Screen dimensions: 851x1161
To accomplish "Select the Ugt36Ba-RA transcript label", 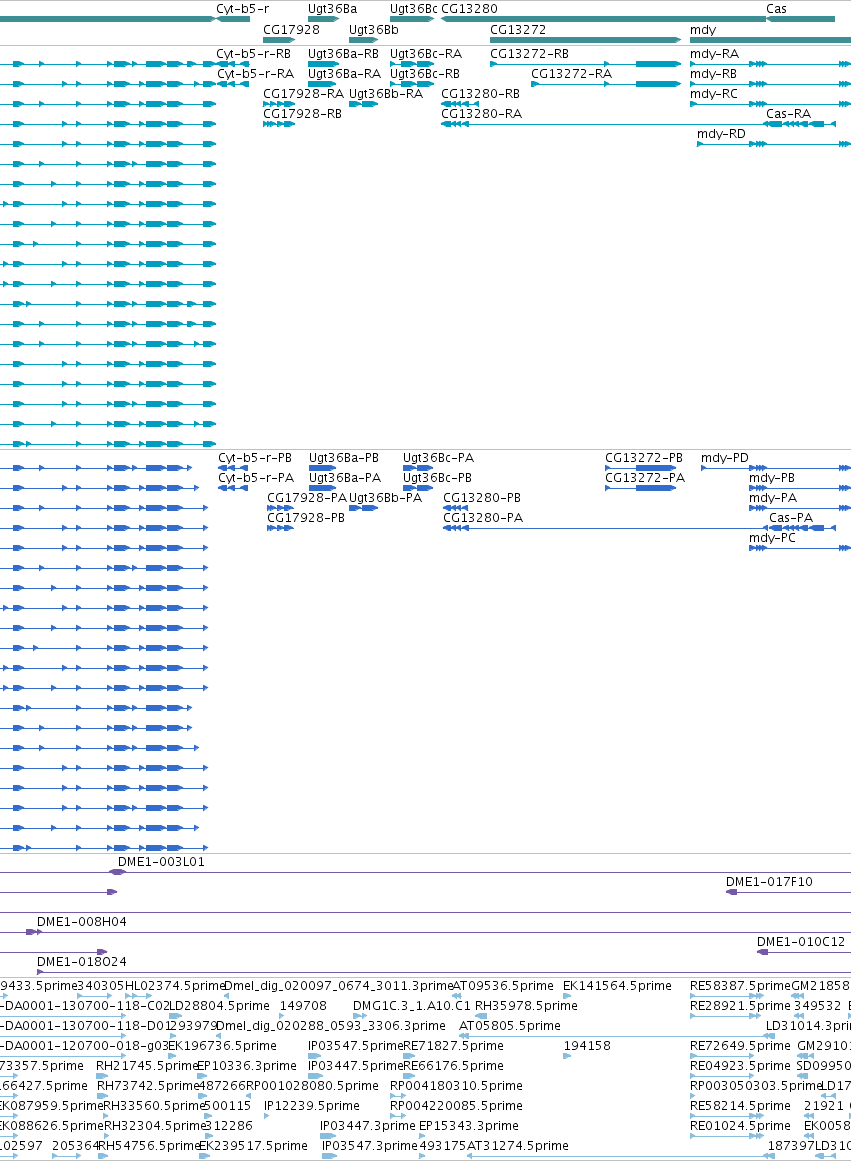I will tap(344, 74).
